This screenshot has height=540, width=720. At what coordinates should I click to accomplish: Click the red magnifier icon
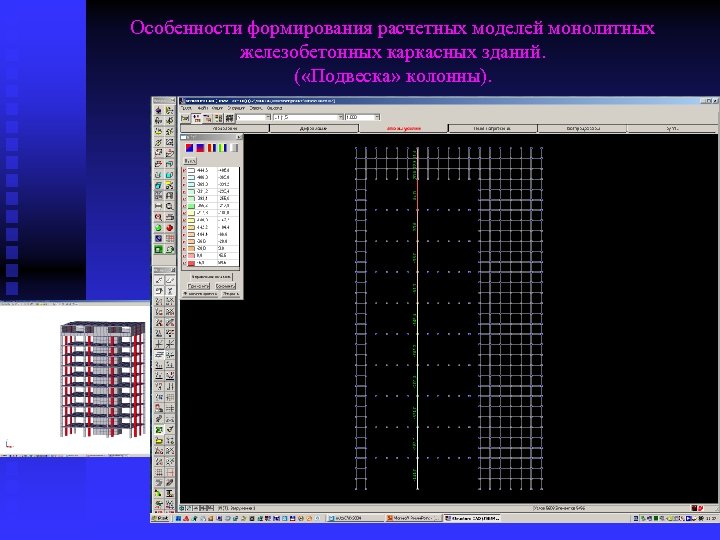pyautogui.click(x=159, y=217)
